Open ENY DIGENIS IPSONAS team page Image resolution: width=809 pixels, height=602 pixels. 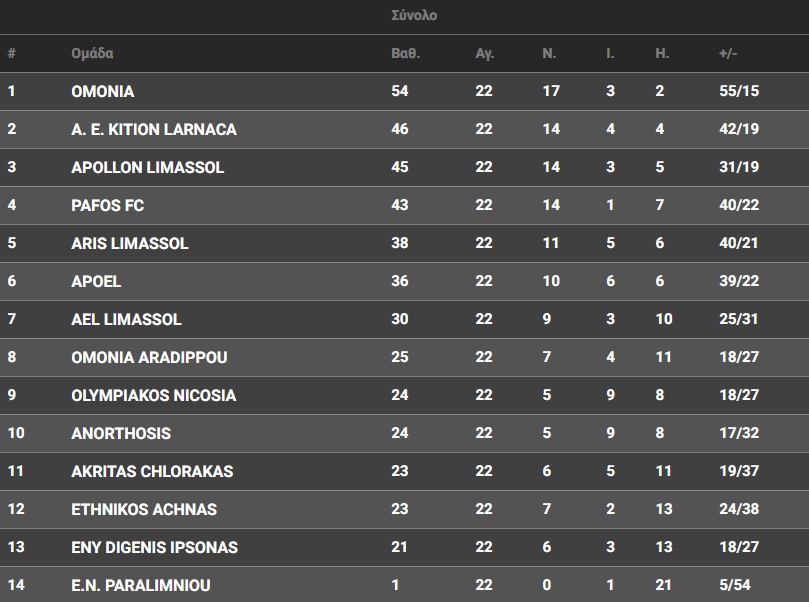pyautogui.click(x=154, y=548)
